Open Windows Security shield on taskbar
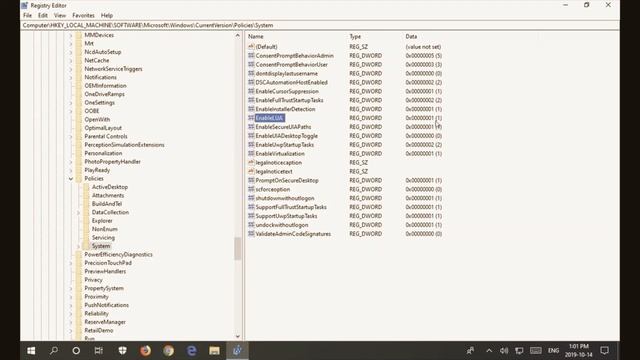The width and height of the screenshot is (640, 360). [122, 351]
